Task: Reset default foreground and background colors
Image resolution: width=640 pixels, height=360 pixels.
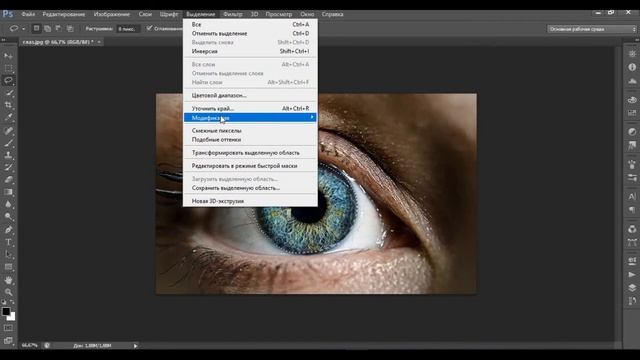Action: (x=4, y=302)
